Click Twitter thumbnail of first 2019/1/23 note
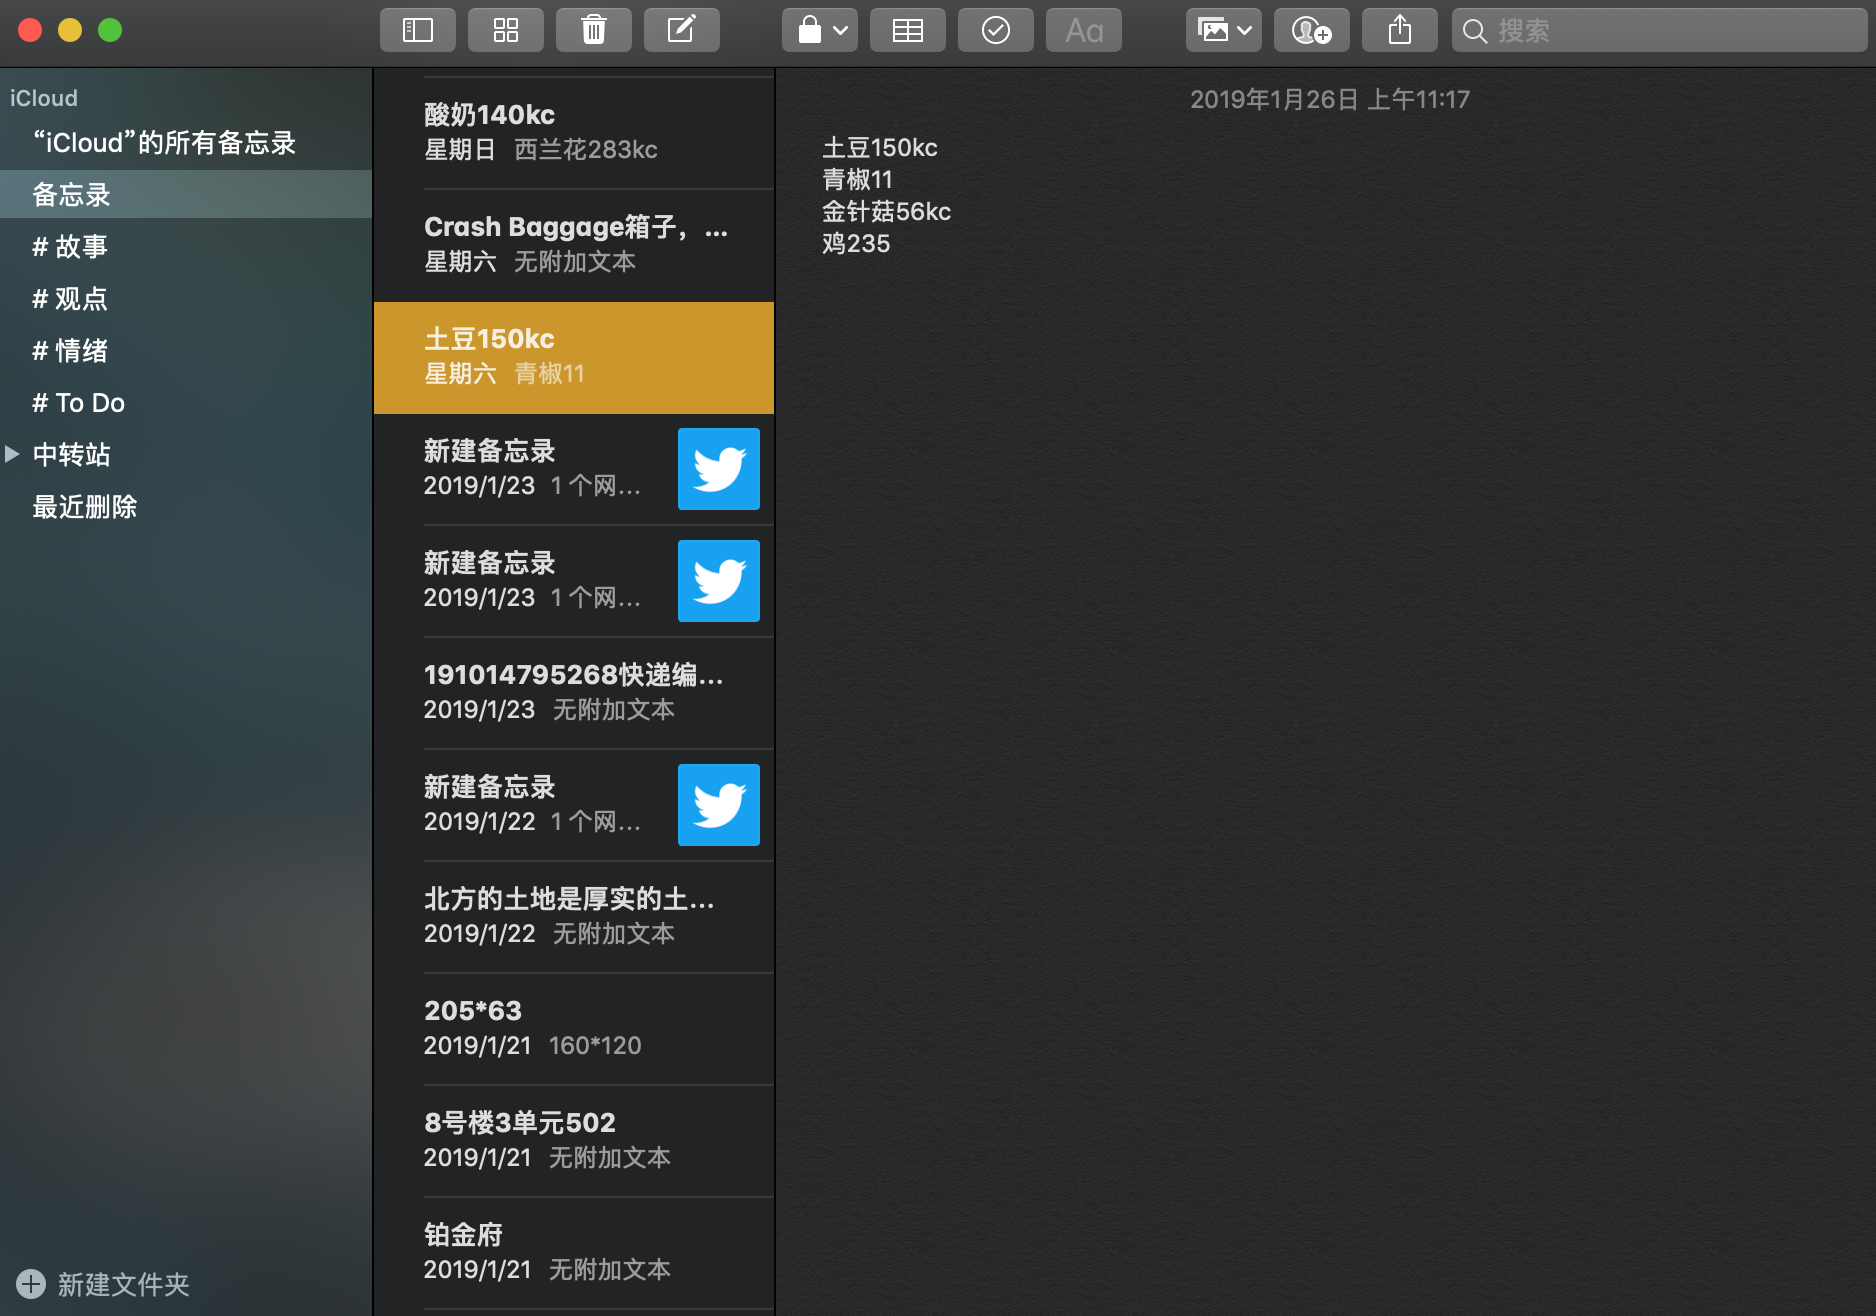This screenshot has height=1316, width=1876. 719,469
